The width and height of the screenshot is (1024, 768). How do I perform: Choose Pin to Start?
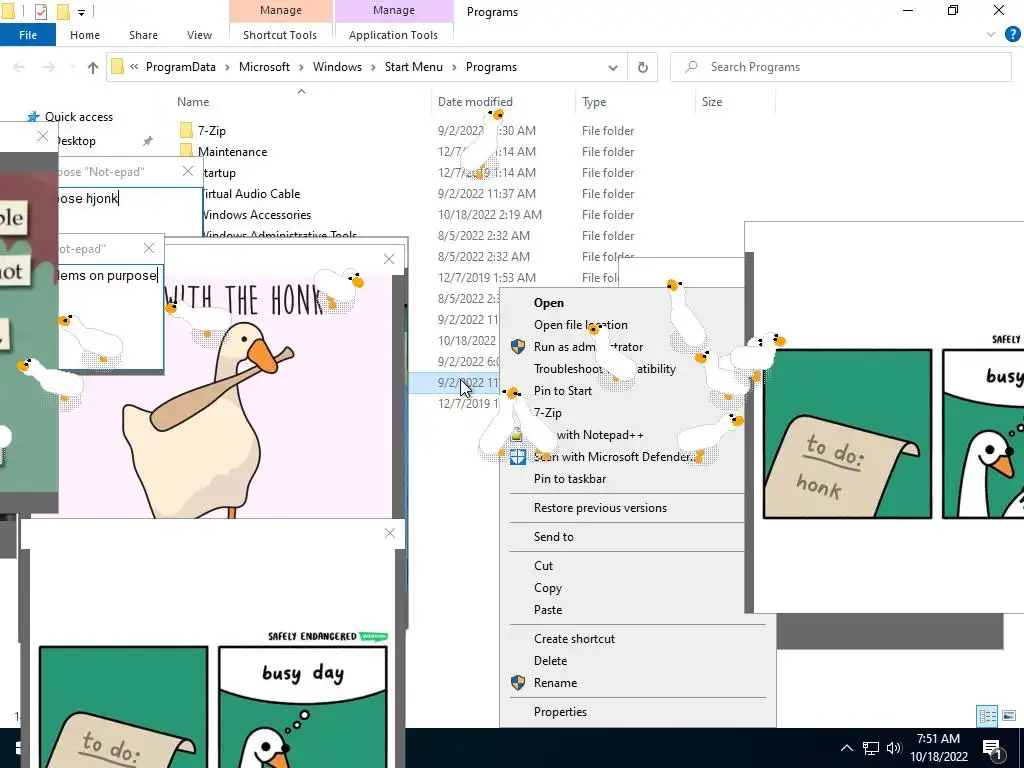click(562, 391)
